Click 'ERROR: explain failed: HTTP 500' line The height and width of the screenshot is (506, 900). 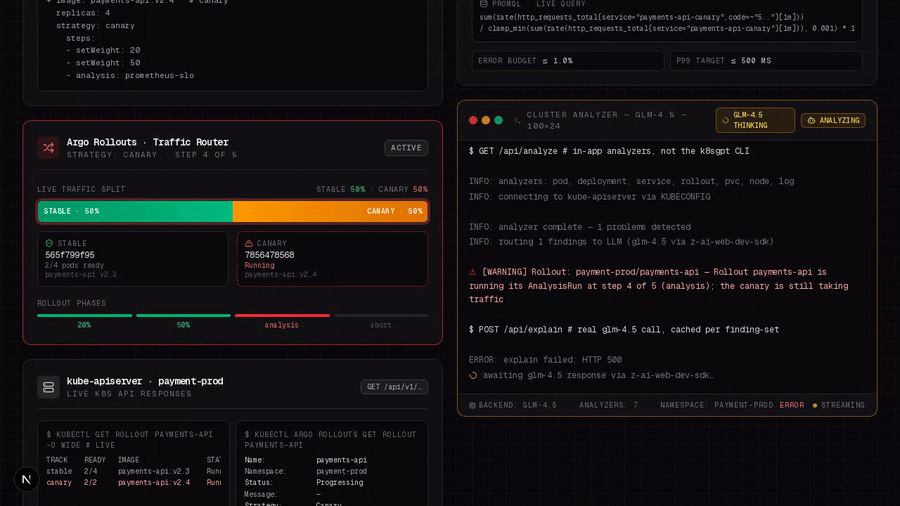coord(545,360)
